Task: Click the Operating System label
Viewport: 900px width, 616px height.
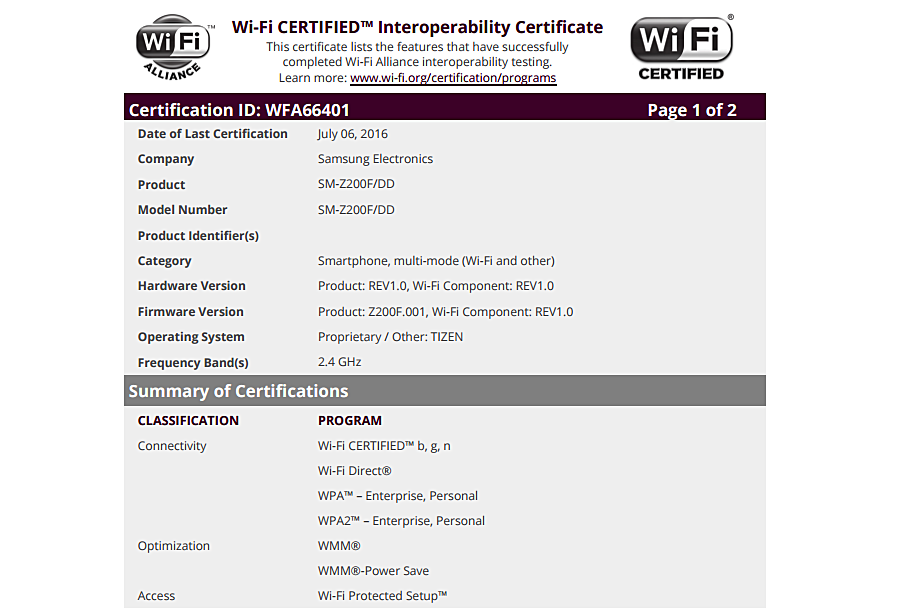Action: 191,337
